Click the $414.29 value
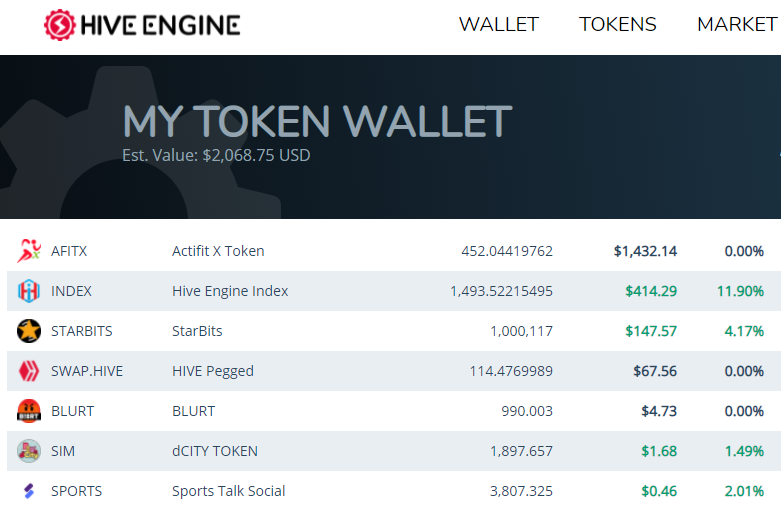781x510 pixels. click(x=651, y=291)
